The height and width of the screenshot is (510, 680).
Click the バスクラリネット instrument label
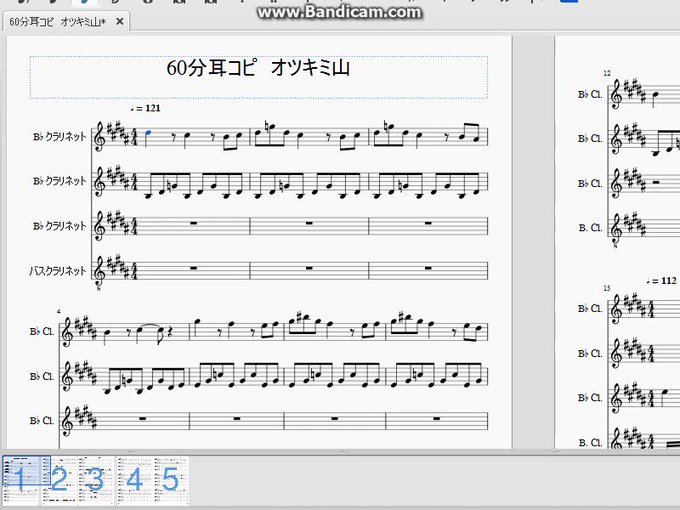pyautogui.click(x=58, y=271)
